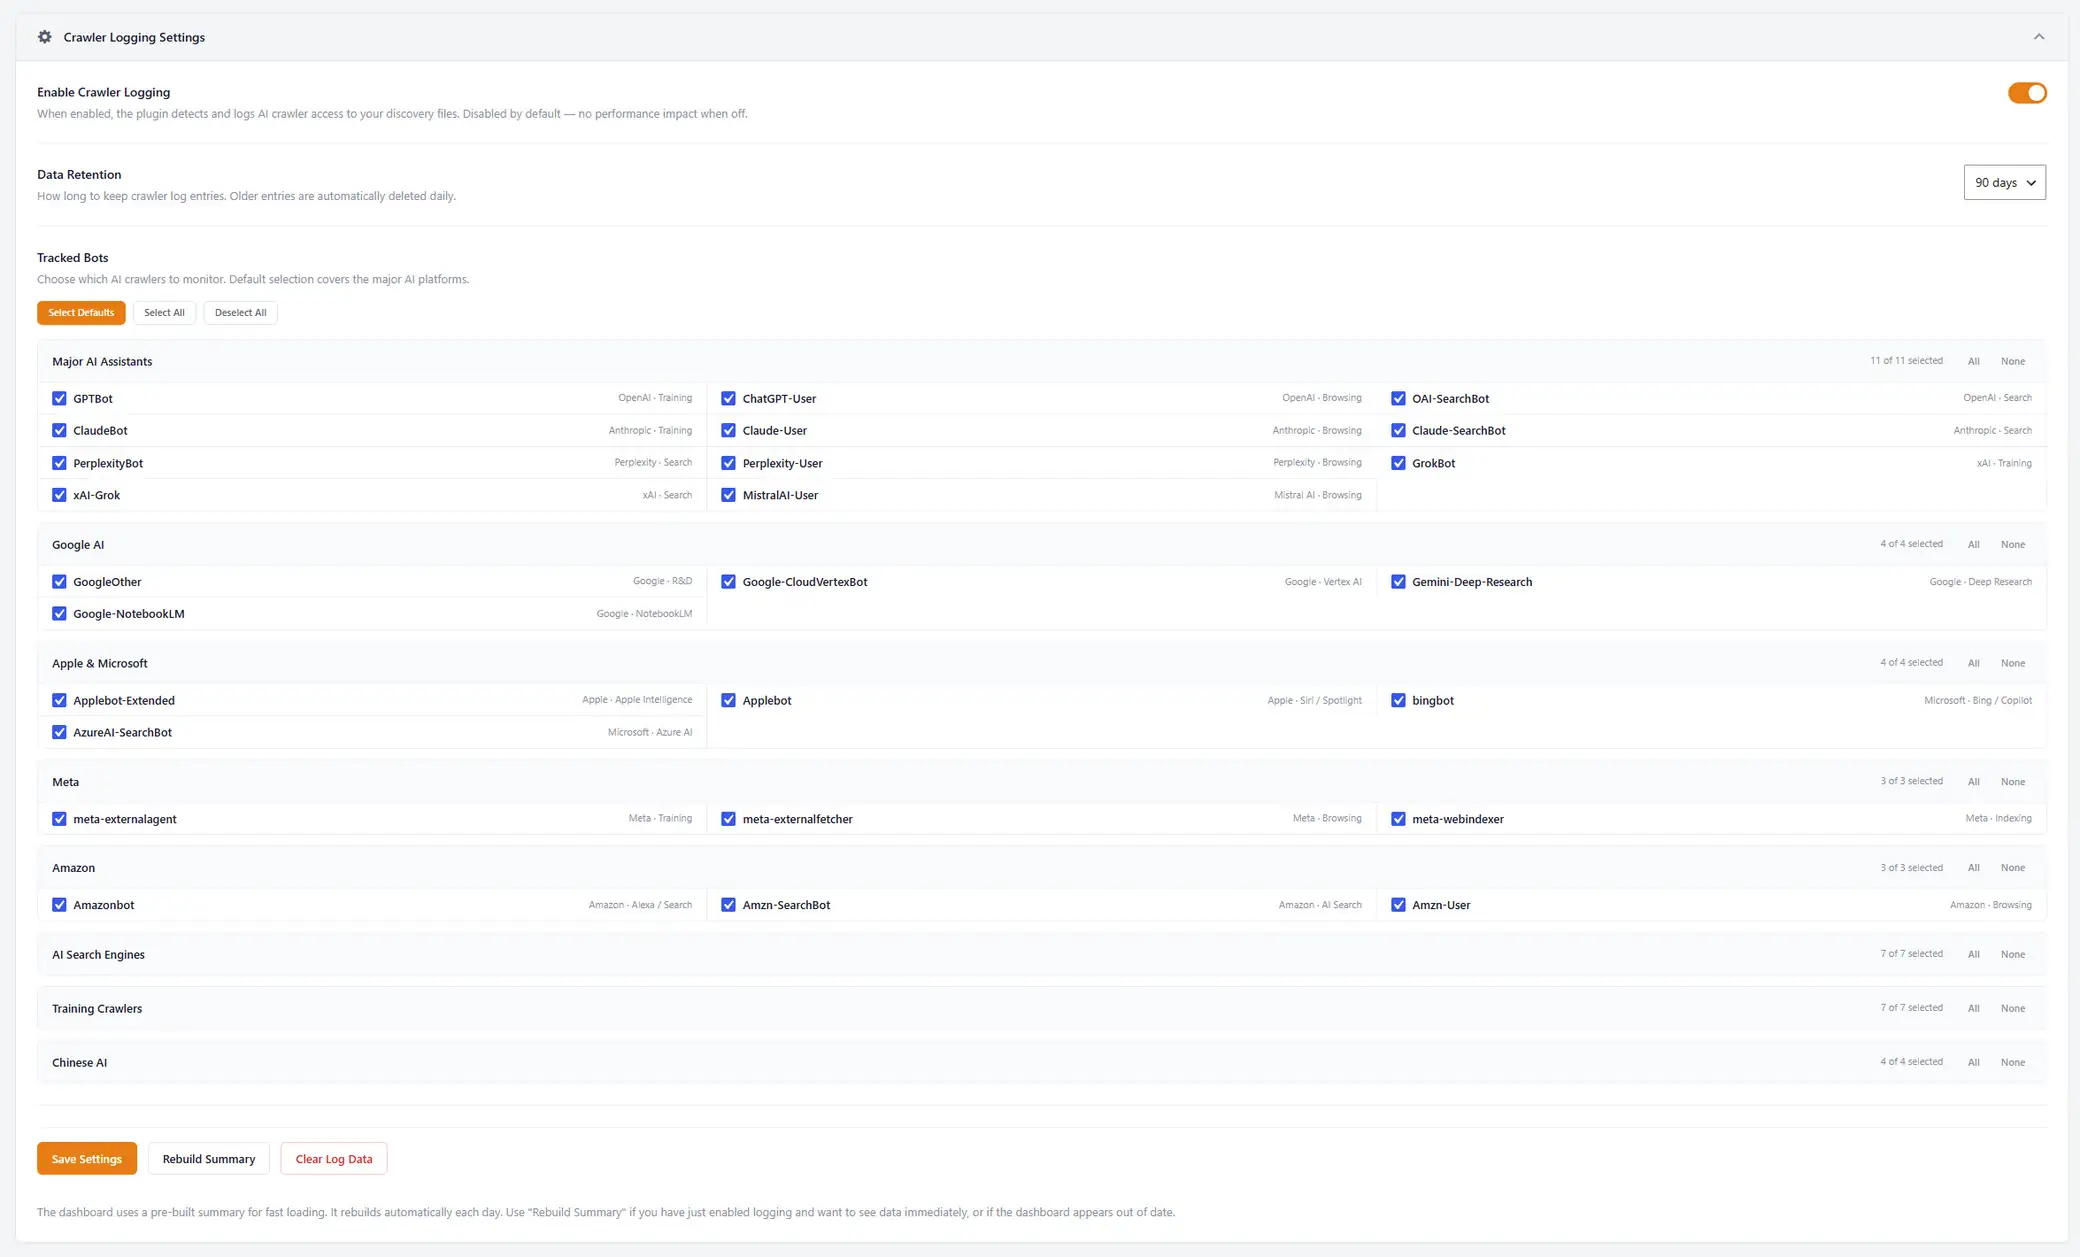
Task: Click the Select Defaults button
Action: [81, 313]
